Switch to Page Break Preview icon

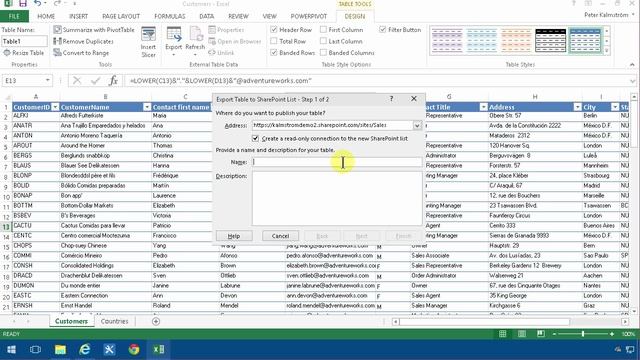tap(541, 334)
